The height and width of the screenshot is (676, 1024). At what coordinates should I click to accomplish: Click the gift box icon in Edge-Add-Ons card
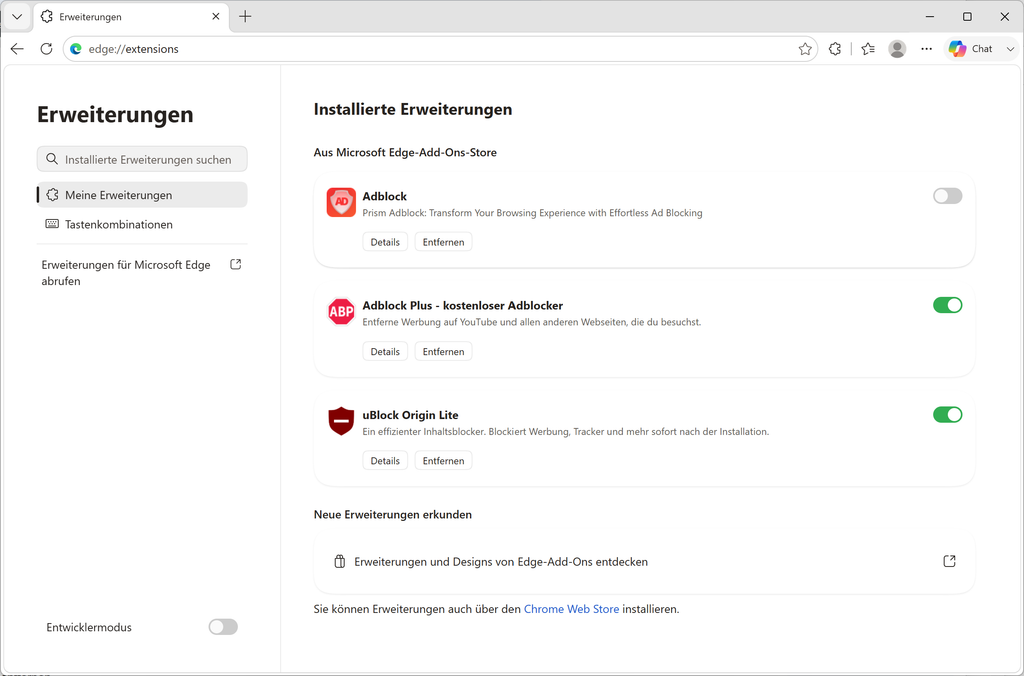click(340, 562)
